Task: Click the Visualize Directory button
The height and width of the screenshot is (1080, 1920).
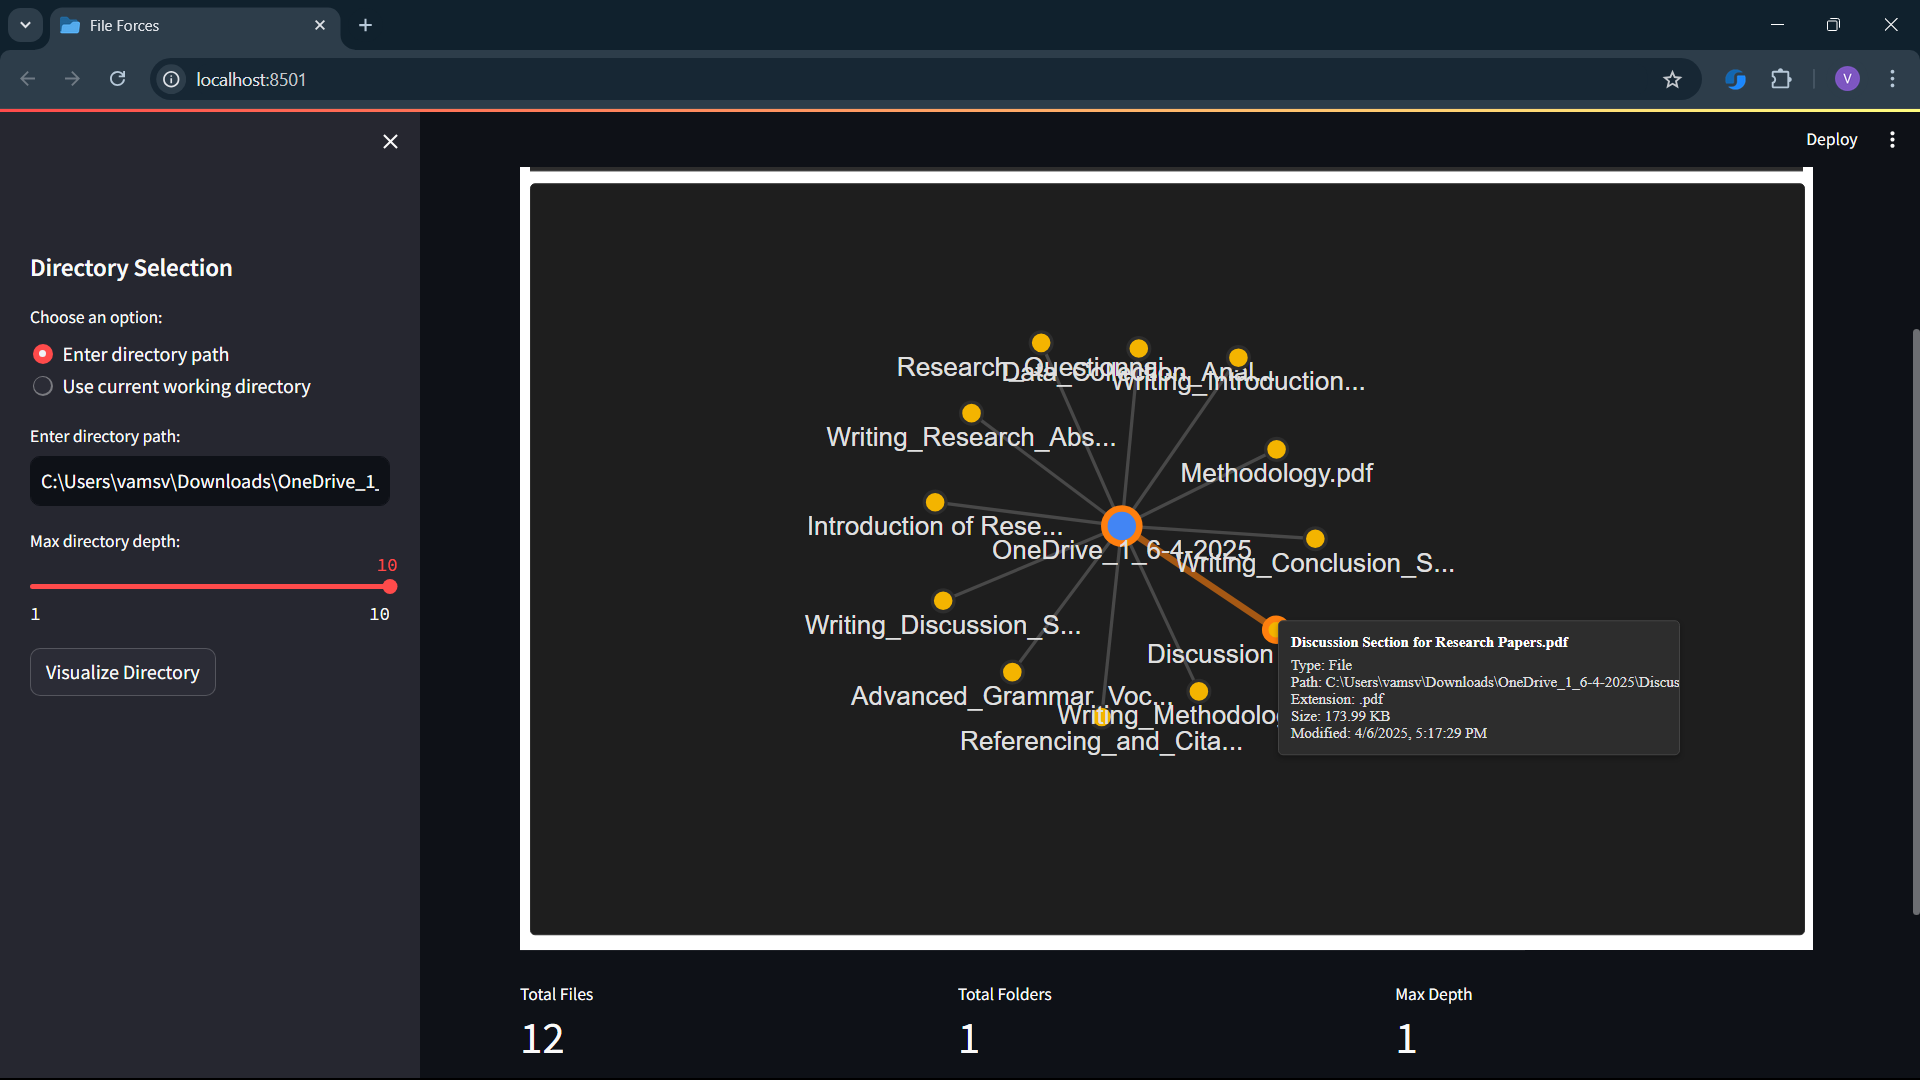Action: coord(123,672)
